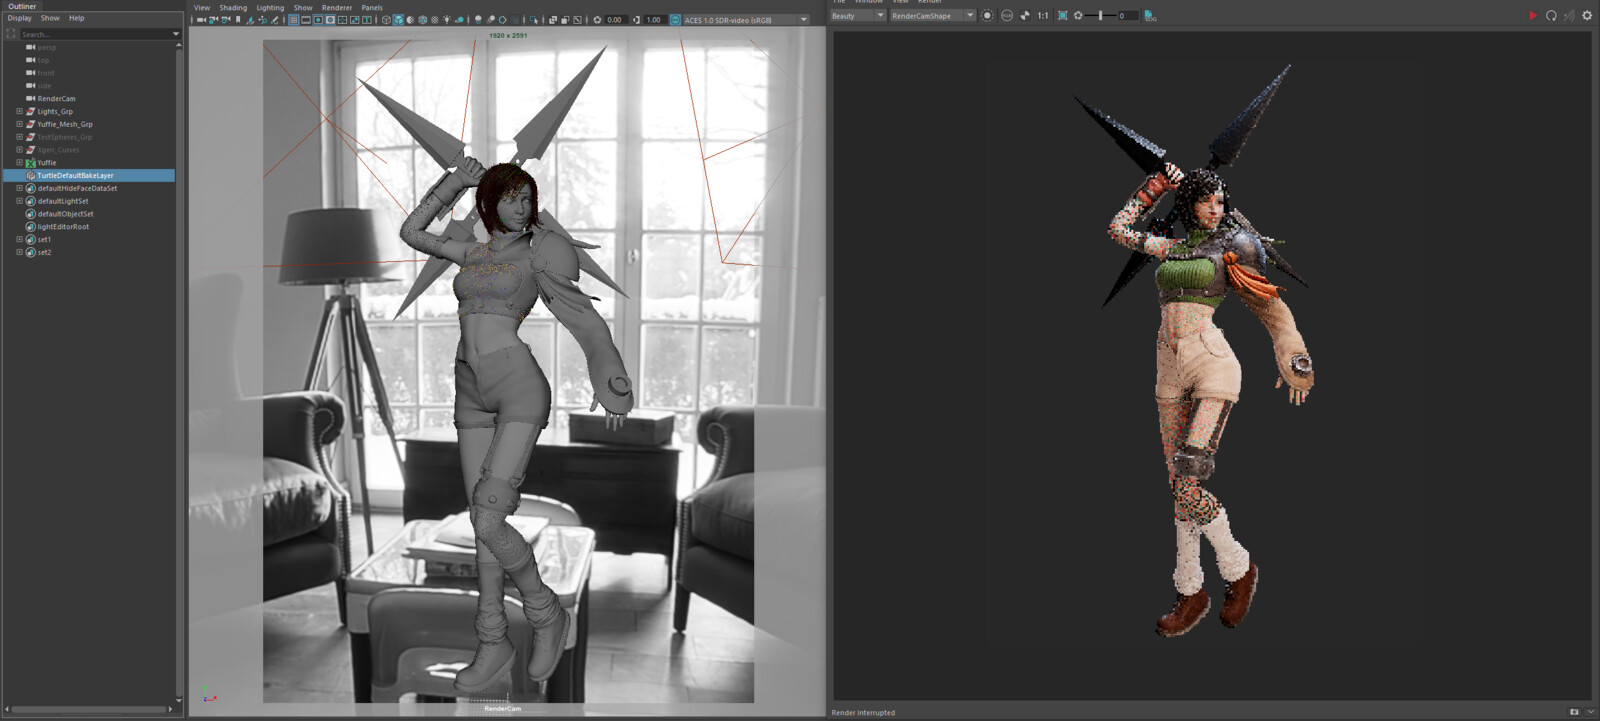Click the Select Camera icon in viewport toolbar

click(200, 20)
